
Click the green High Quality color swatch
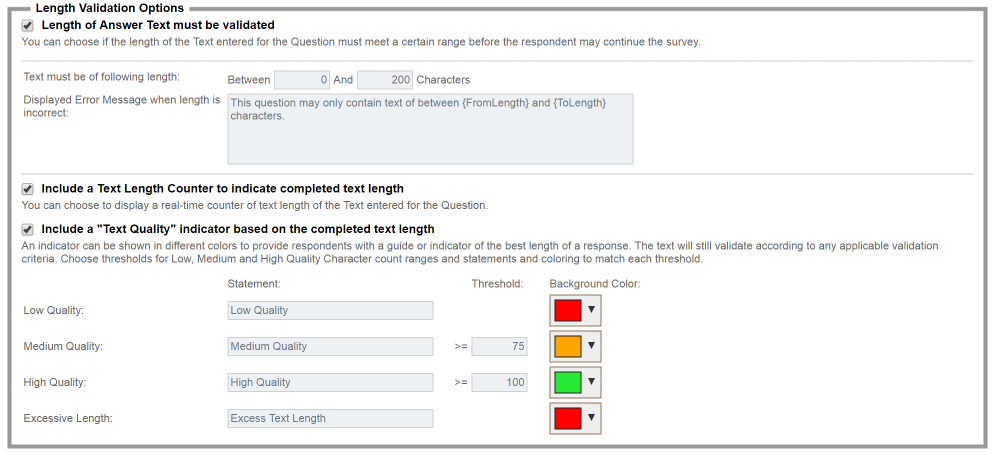click(x=567, y=382)
